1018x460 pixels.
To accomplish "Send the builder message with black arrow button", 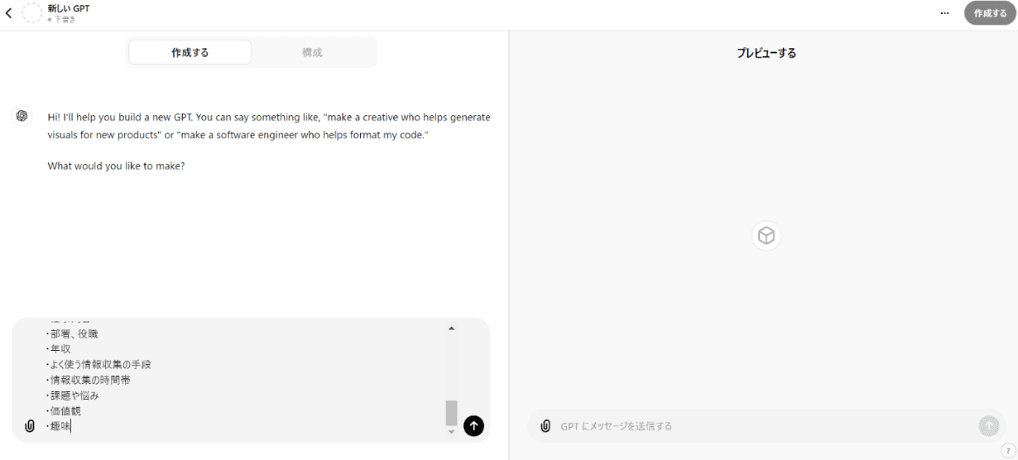I will [x=474, y=426].
